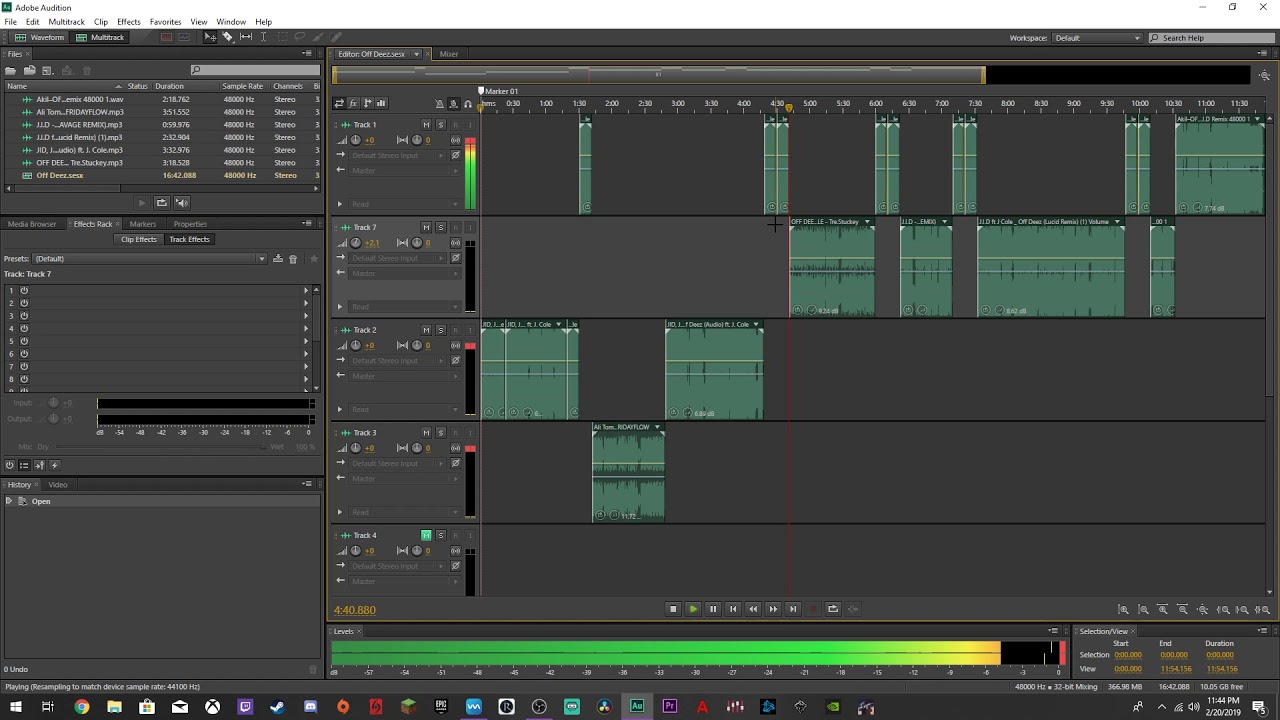Select the Razor tool in the toolbar
This screenshot has height=720, width=1280.
(228, 37)
